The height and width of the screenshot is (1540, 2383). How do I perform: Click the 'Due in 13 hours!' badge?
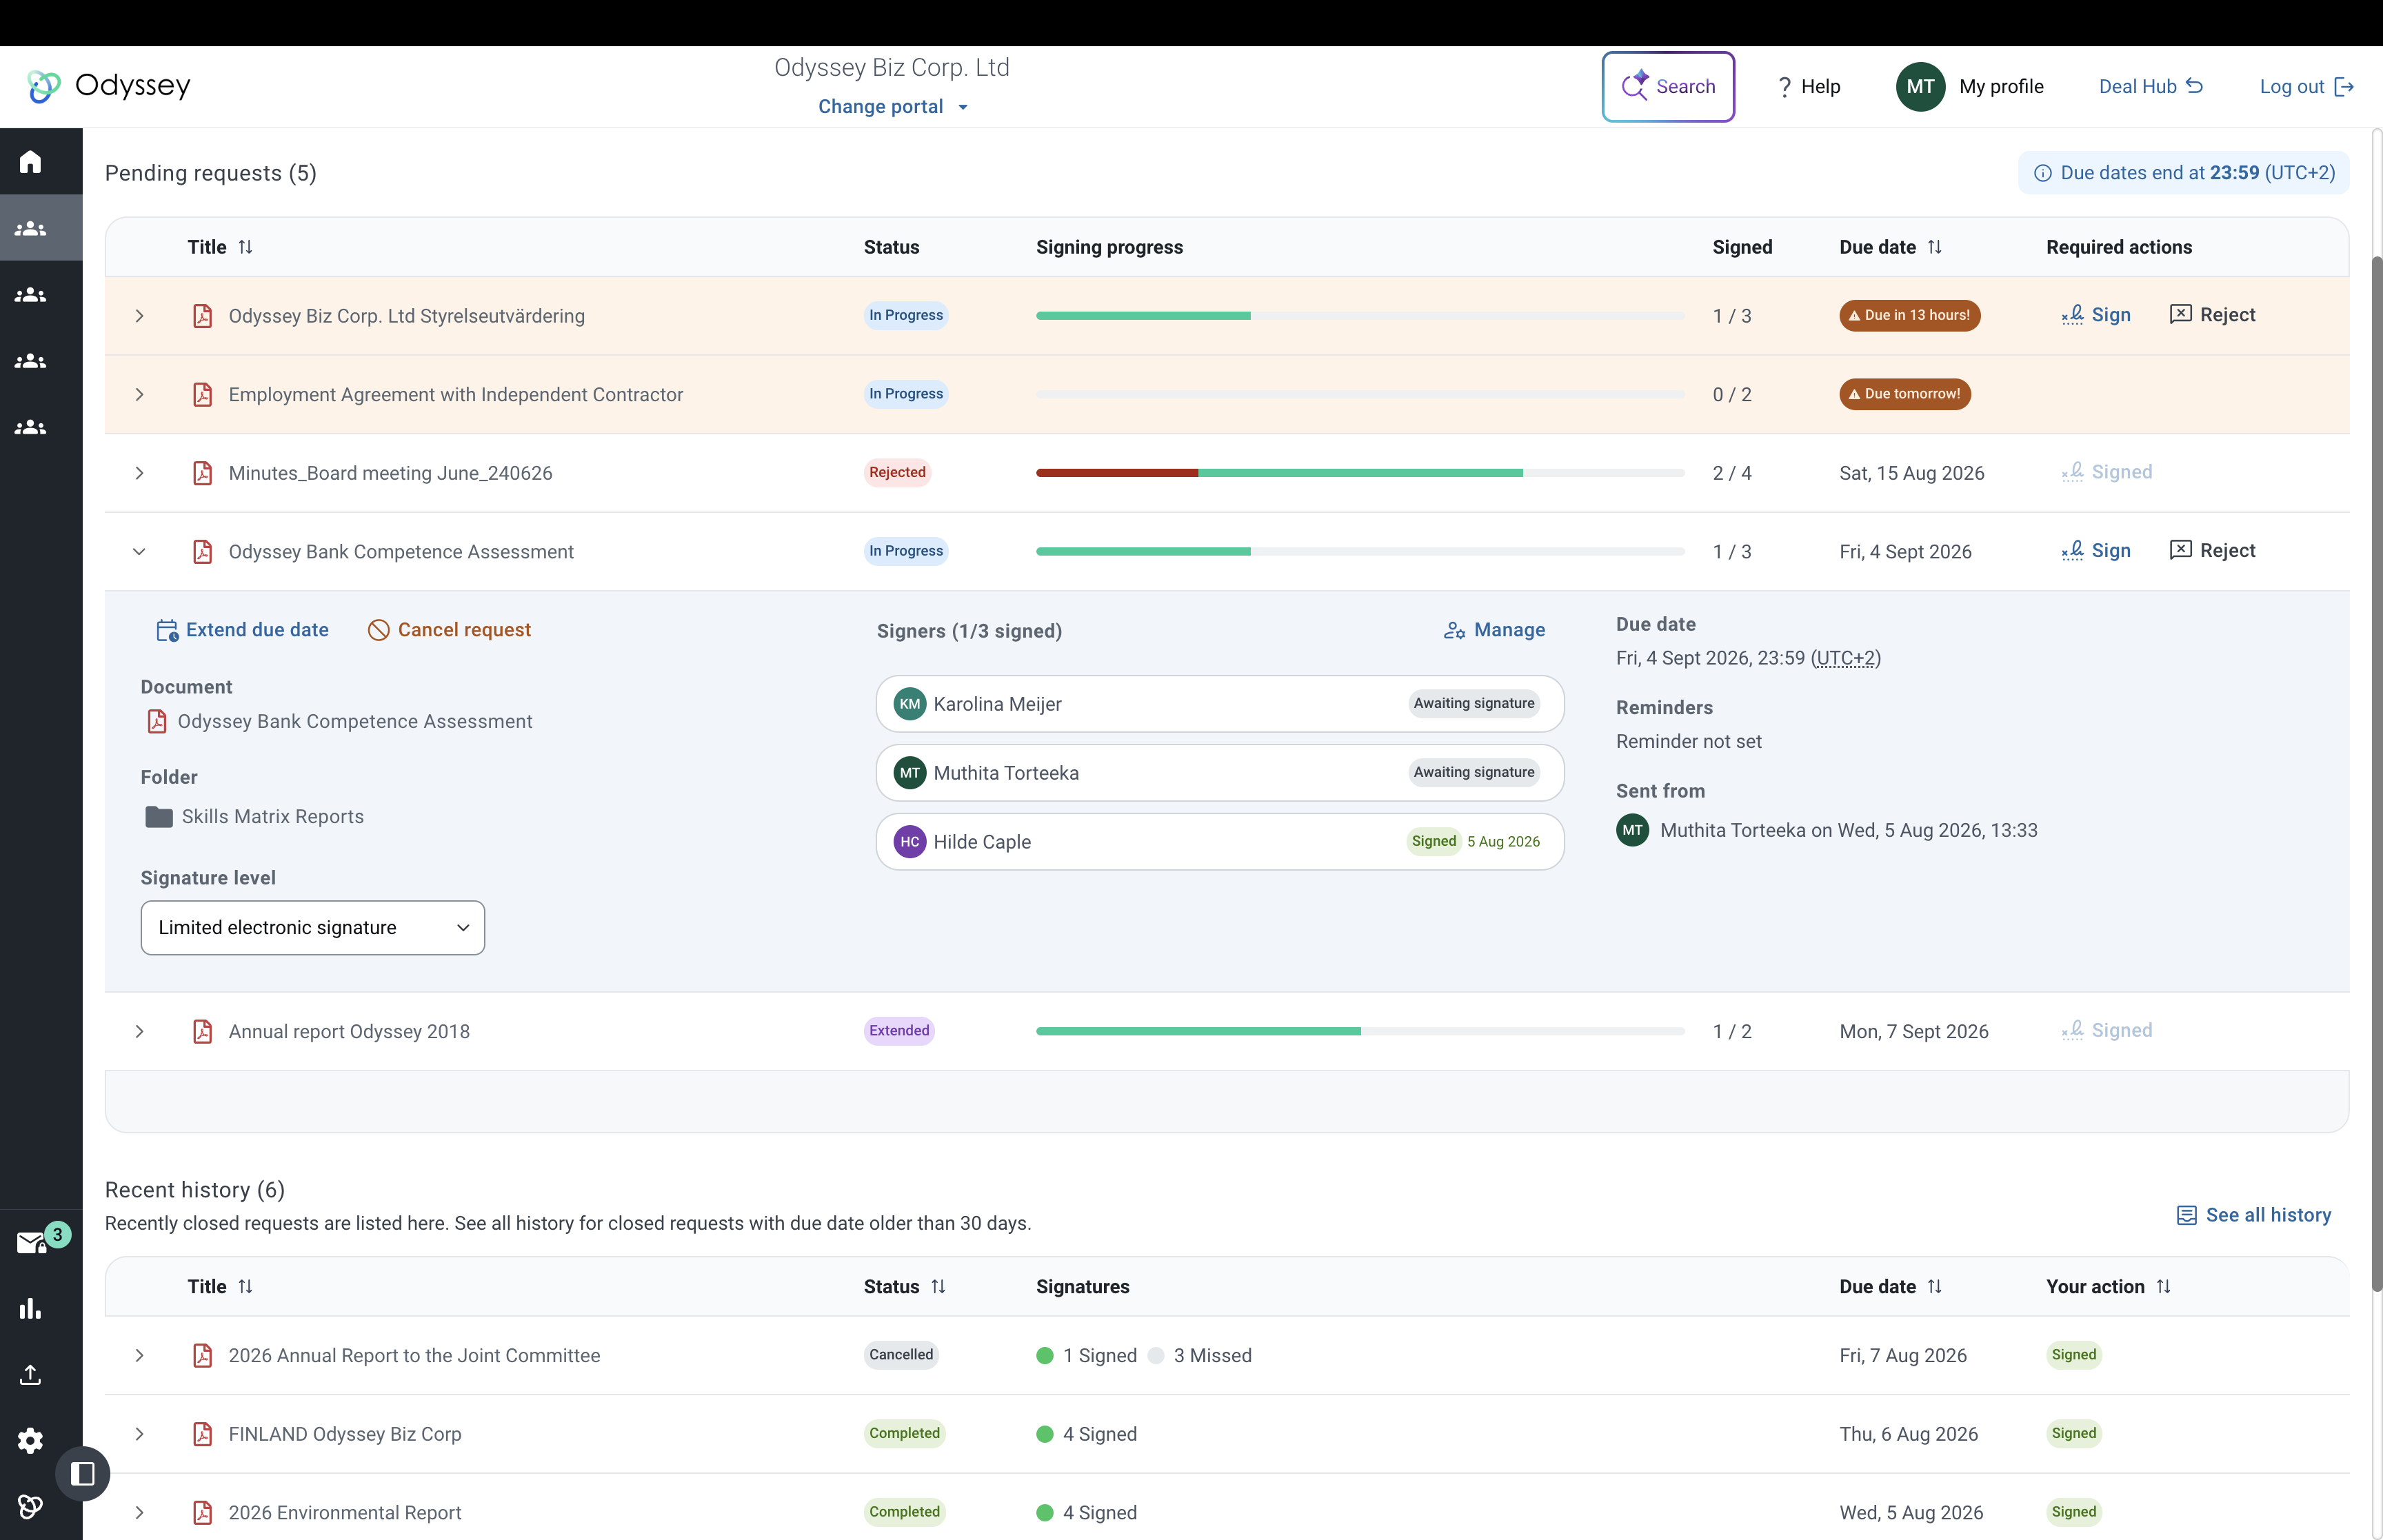[x=1909, y=315]
